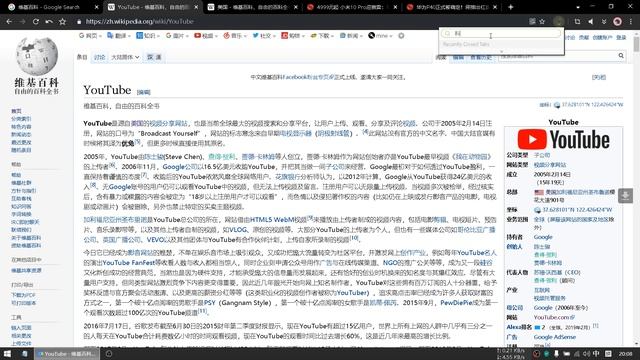Select the 条目 article tab
This screenshot has width=640, height=360.
[x=82, y=57]
